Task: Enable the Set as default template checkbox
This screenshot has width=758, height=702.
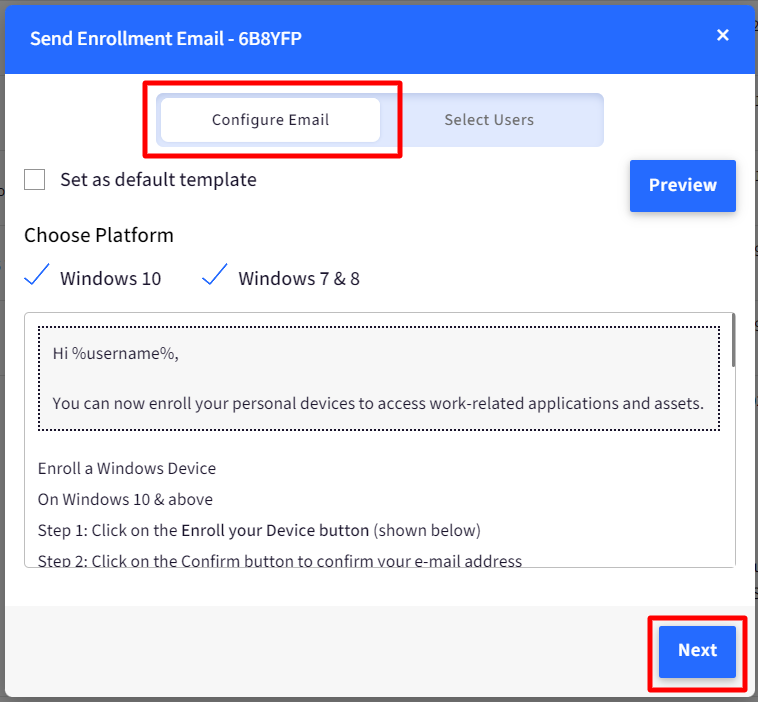Action: tap(34, 179)
